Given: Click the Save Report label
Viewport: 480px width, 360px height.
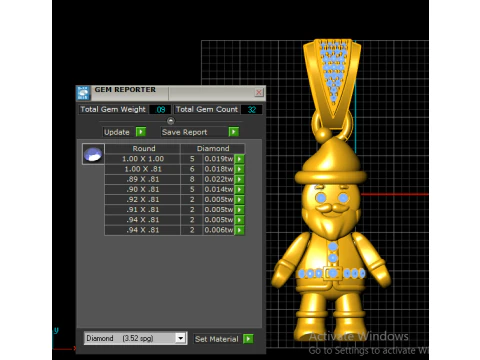Looking at the screenshot, I should click(184, 132).
